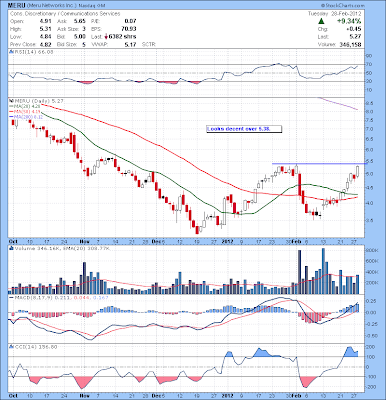This screenshot has height=400, width=386.
Task: Select the VWAP value 5.17
Action: pyautogui.click(x=130, y=44)
